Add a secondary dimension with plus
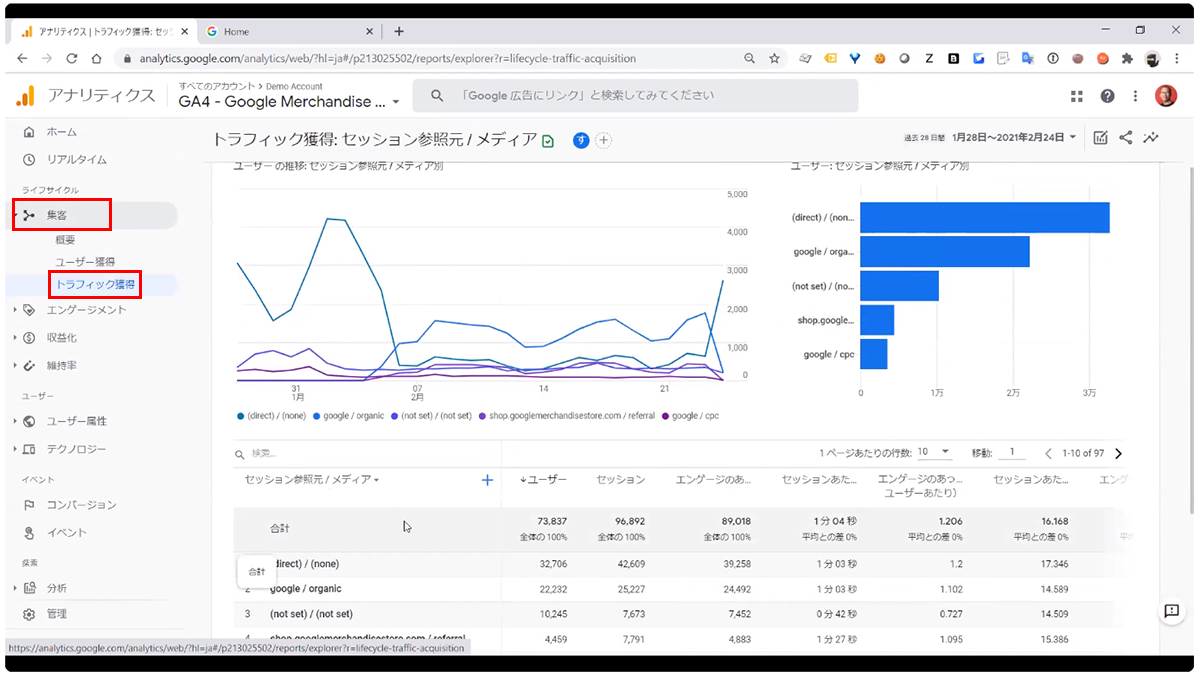Image resolution: width=1200 pixels, height=677 pixels. [x=487, y=480]
